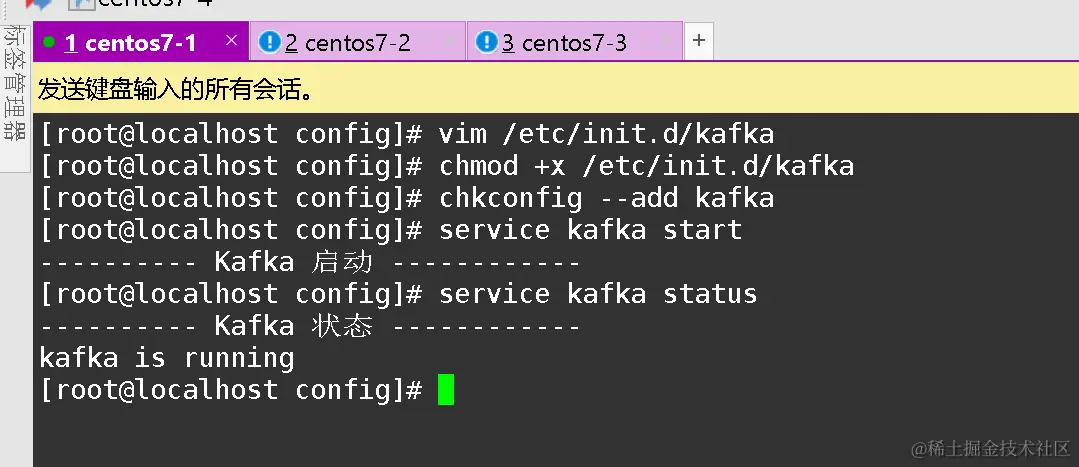Click the green connection dot on centos7-1
Image resolution: width=1079 pixels, height=467 pixels.
pos(49,42)
